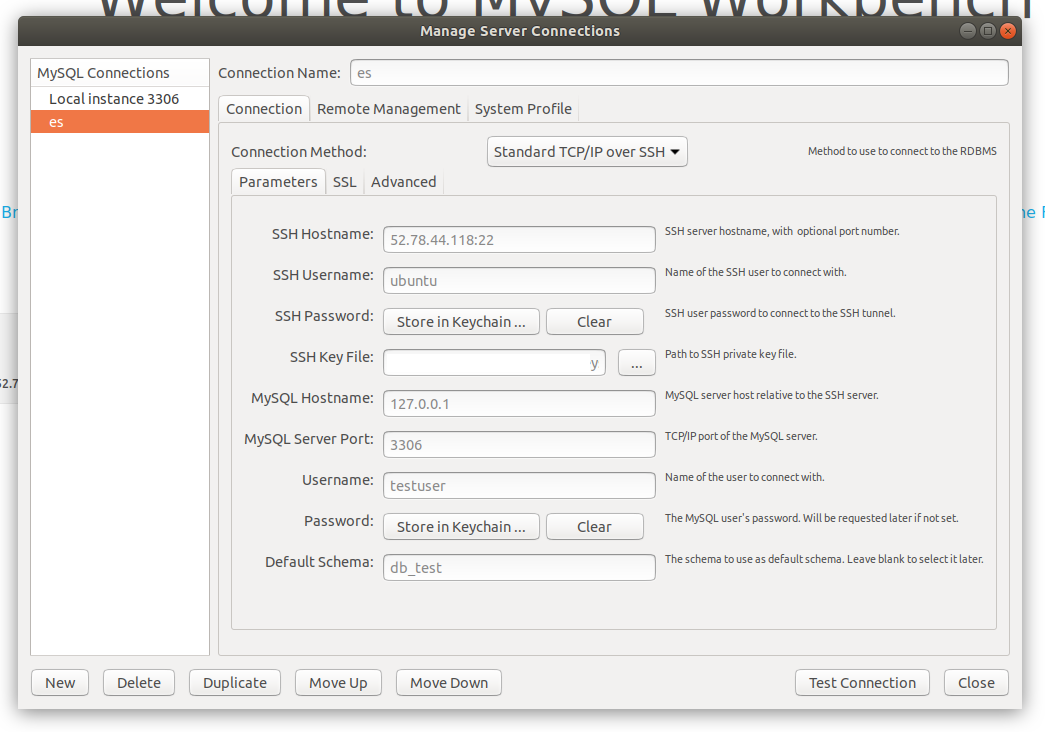
Task: Store SSH password in keychain
Action: click(461, 322)
